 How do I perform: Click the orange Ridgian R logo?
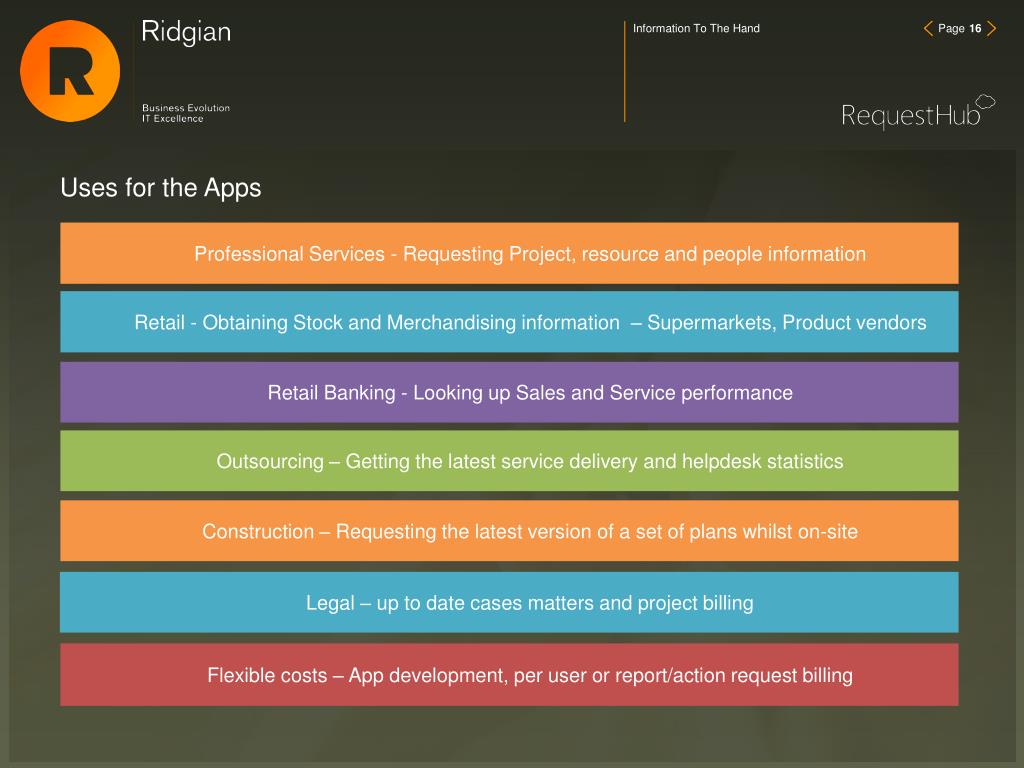(70, 71)
